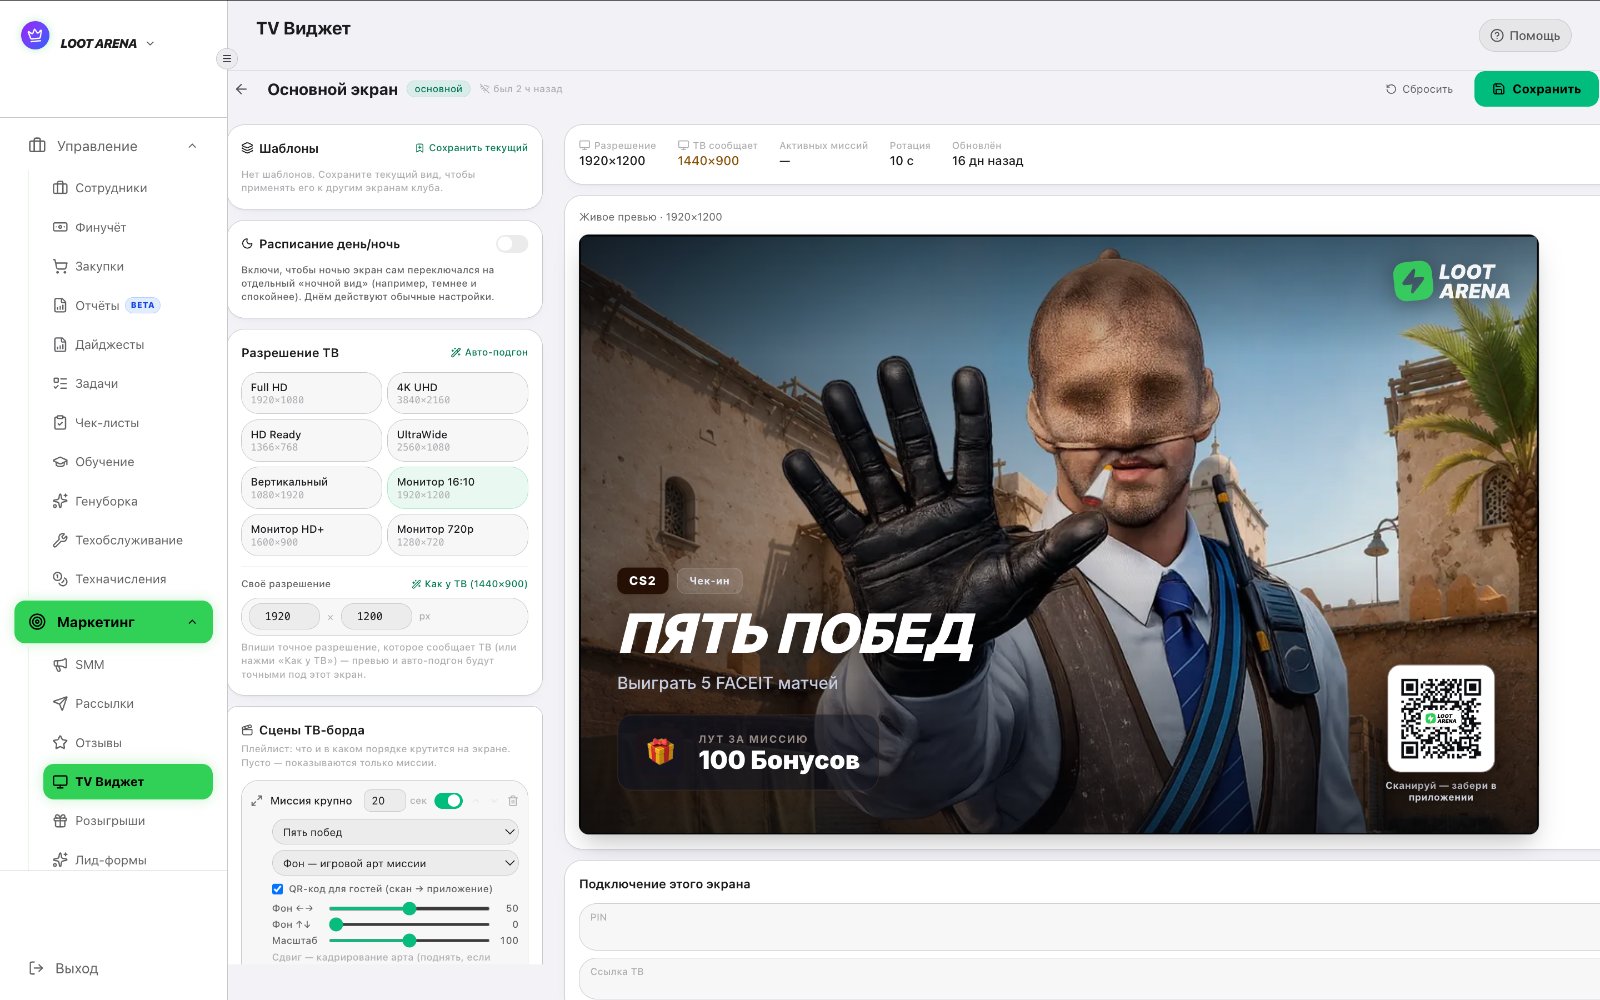Click the Генуборка sparkle icon

60,501
